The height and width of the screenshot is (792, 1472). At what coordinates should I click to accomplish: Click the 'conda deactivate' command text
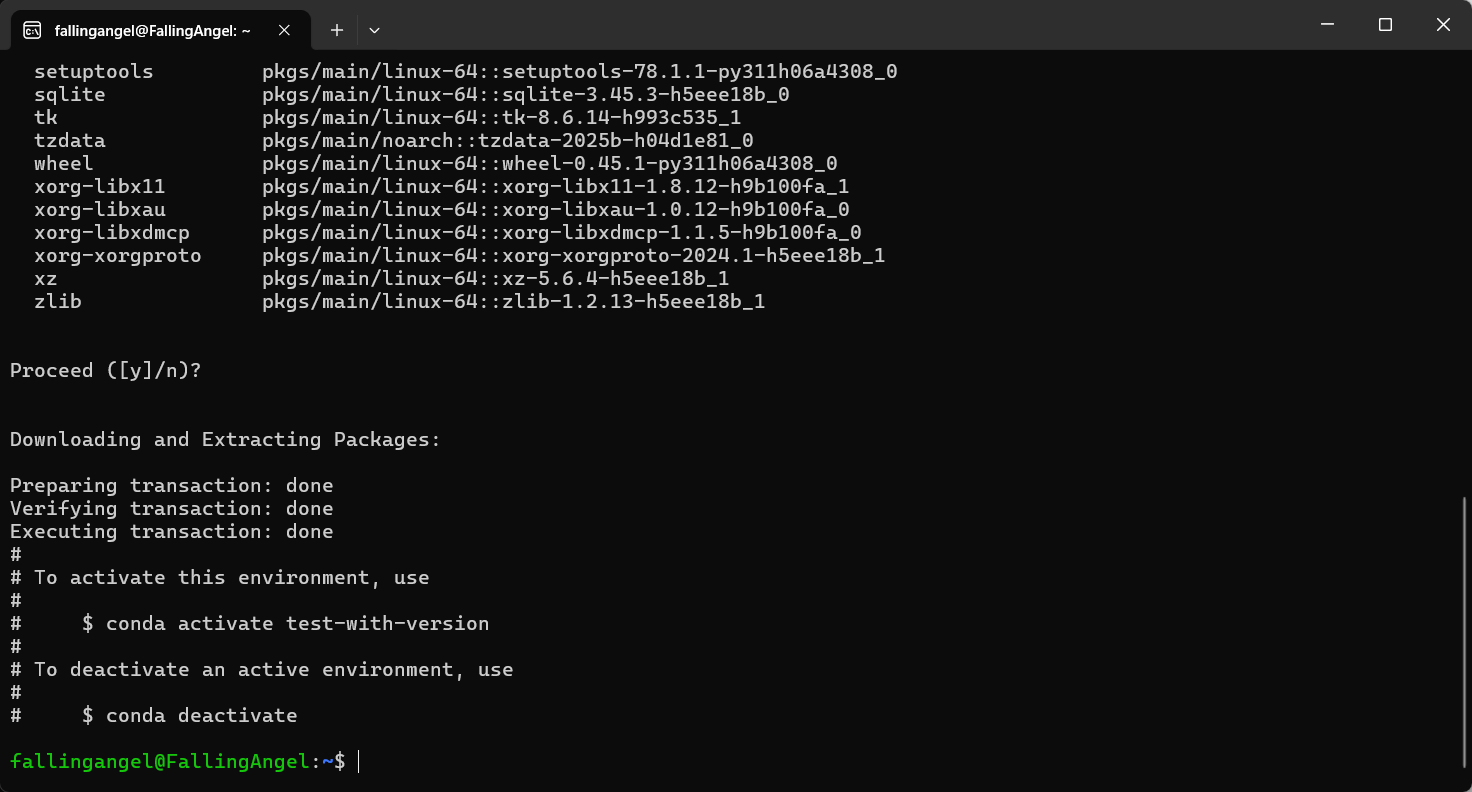point(202,716)
